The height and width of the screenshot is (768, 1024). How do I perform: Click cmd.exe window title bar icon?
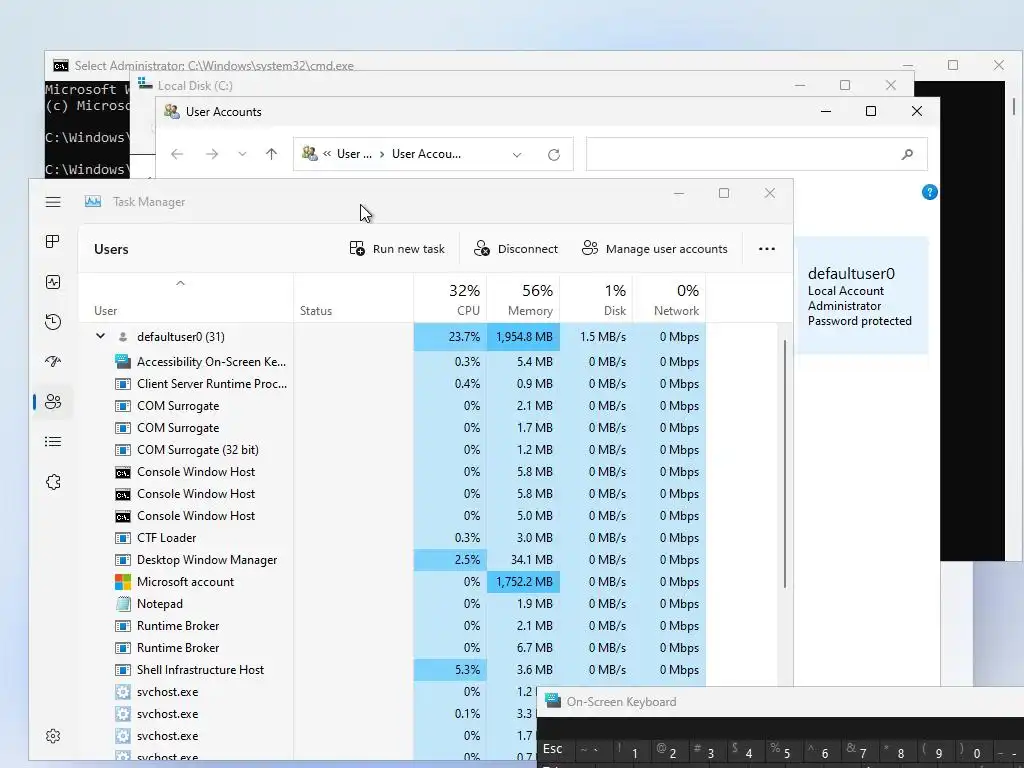[x=61, y=65]
